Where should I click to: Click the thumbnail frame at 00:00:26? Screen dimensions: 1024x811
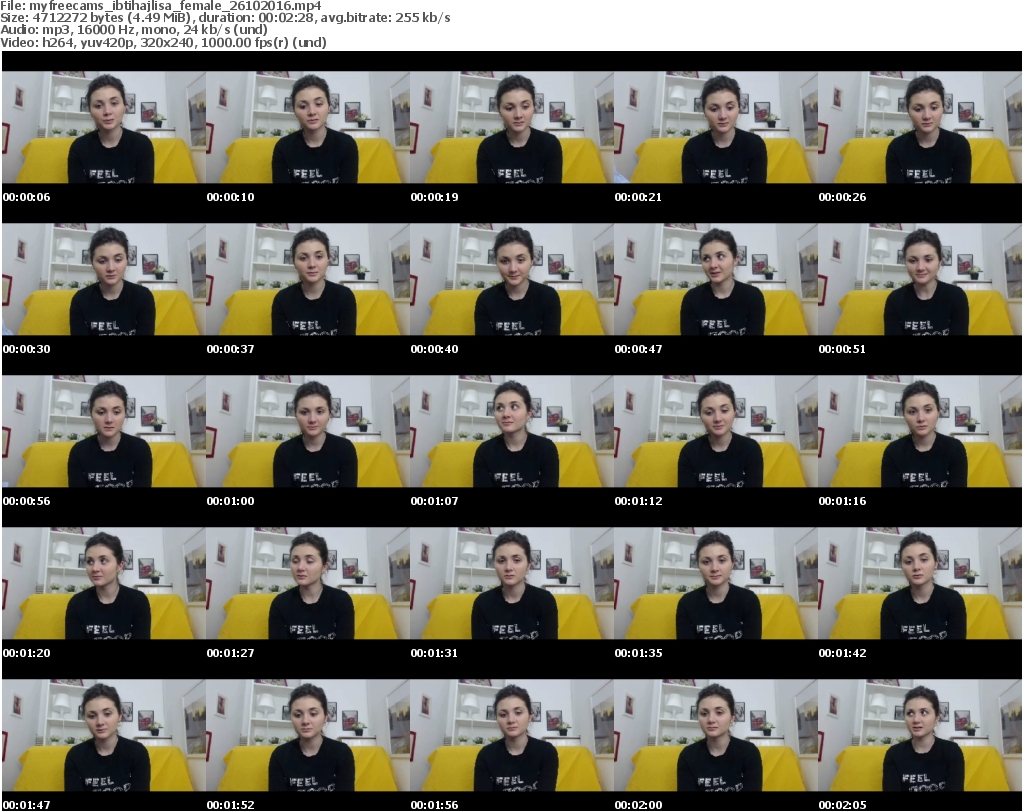[x=920, y=127]
